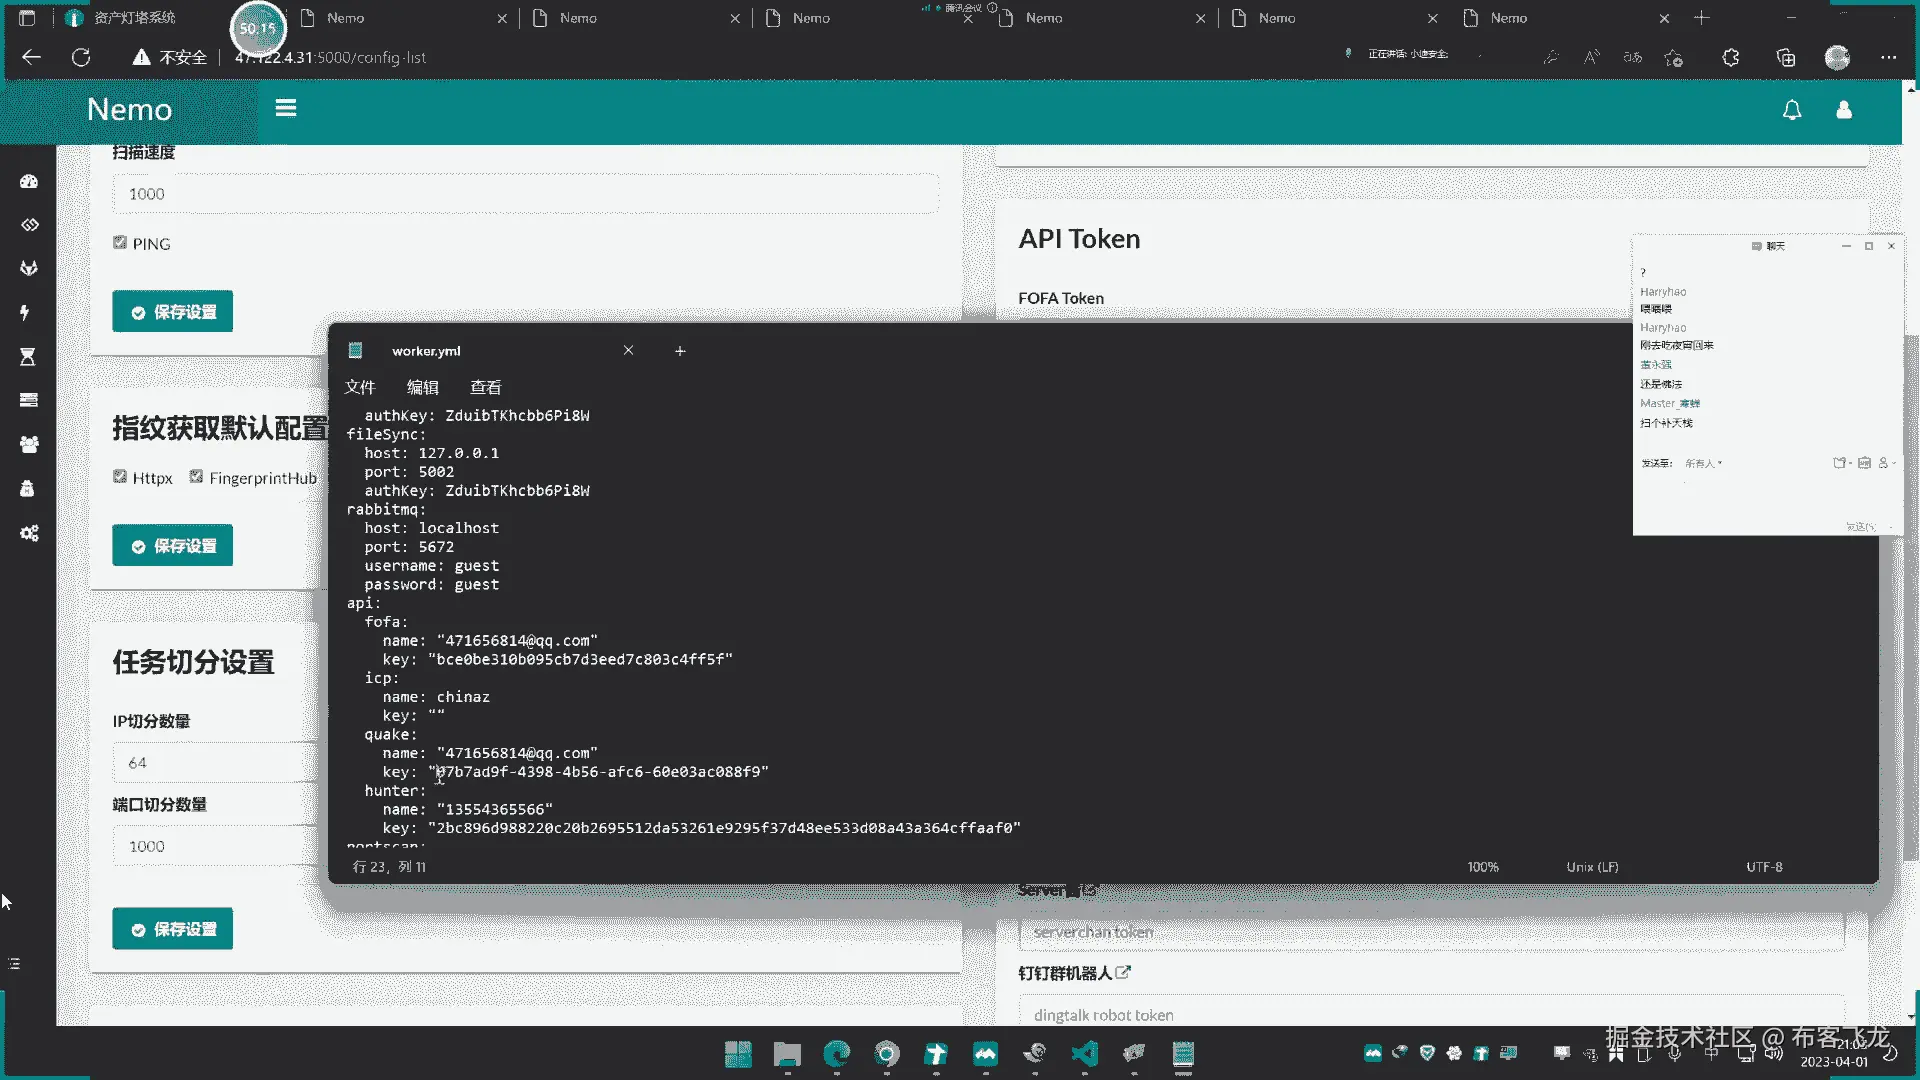
Task: Open the user profile icon in header
Action: (x=1844, y=110)
